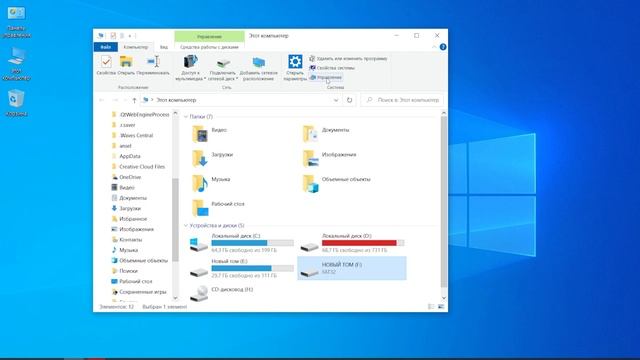Click Добавить сетевое расположение icon
The width and height of the screenshot is (640, 360).
click(258, 68)
